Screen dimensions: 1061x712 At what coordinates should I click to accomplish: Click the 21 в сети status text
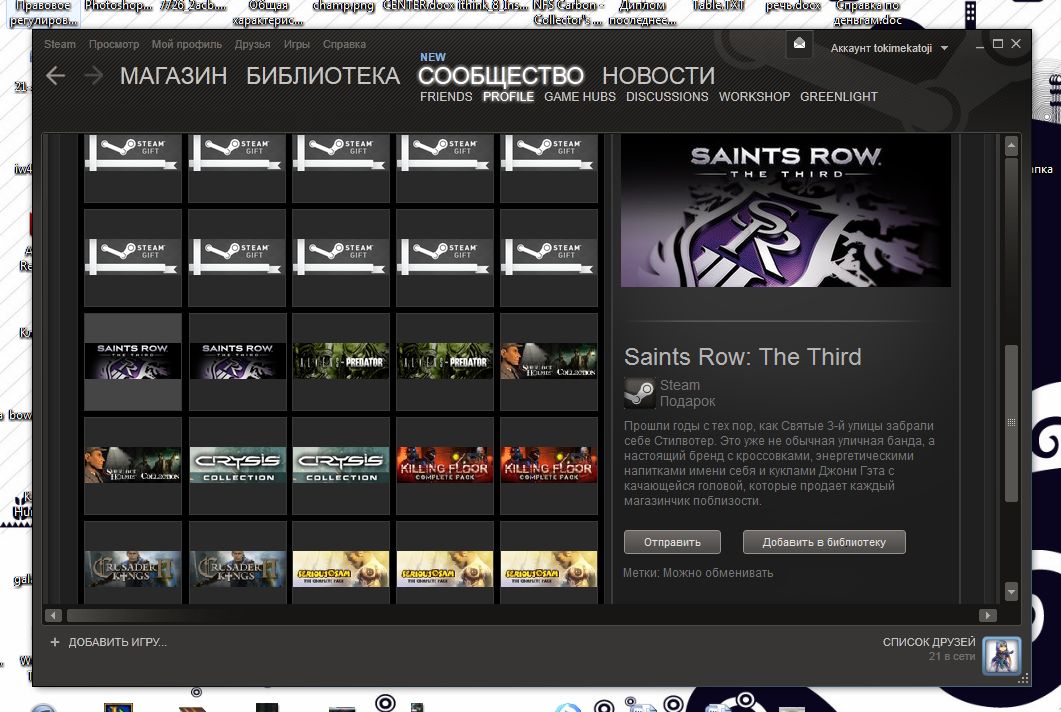(952, 657)
